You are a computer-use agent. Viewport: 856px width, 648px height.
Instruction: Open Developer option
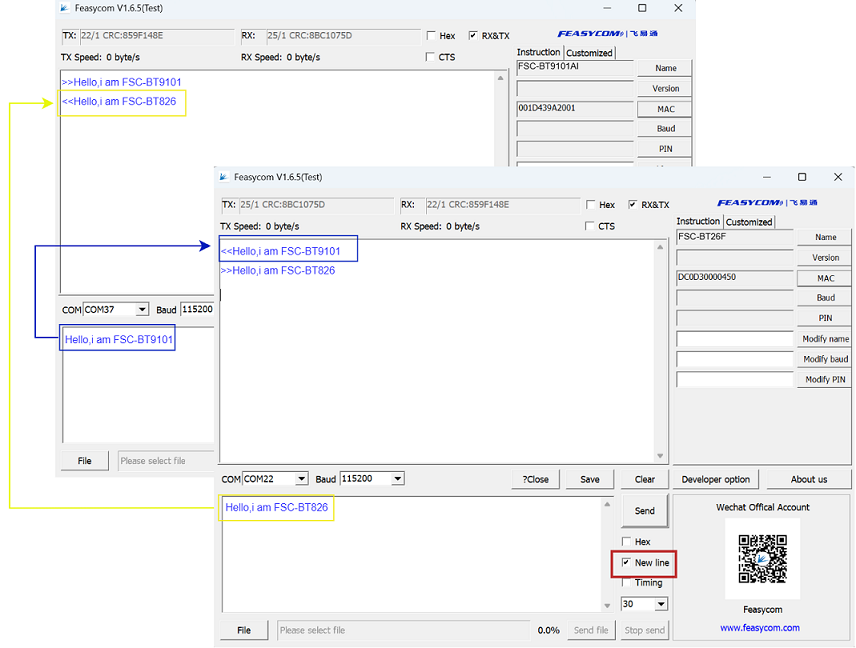tap(716, 479)
